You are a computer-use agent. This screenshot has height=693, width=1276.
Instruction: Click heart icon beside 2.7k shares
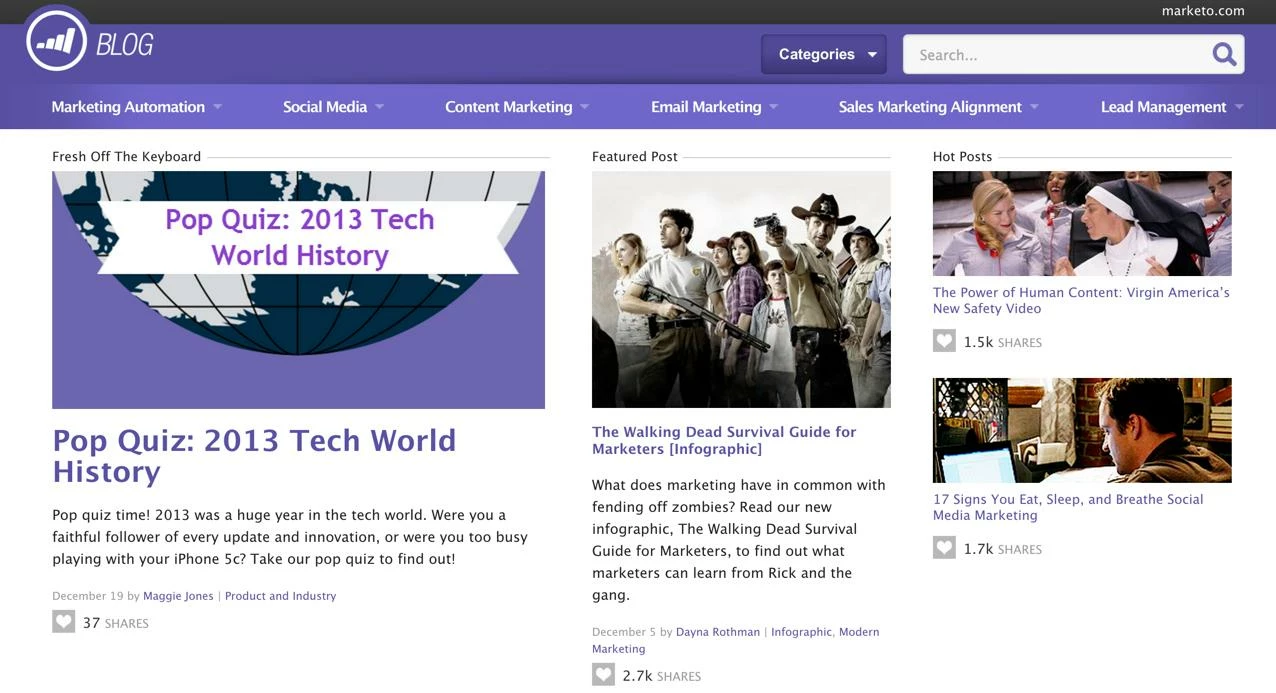pos(603,675)
